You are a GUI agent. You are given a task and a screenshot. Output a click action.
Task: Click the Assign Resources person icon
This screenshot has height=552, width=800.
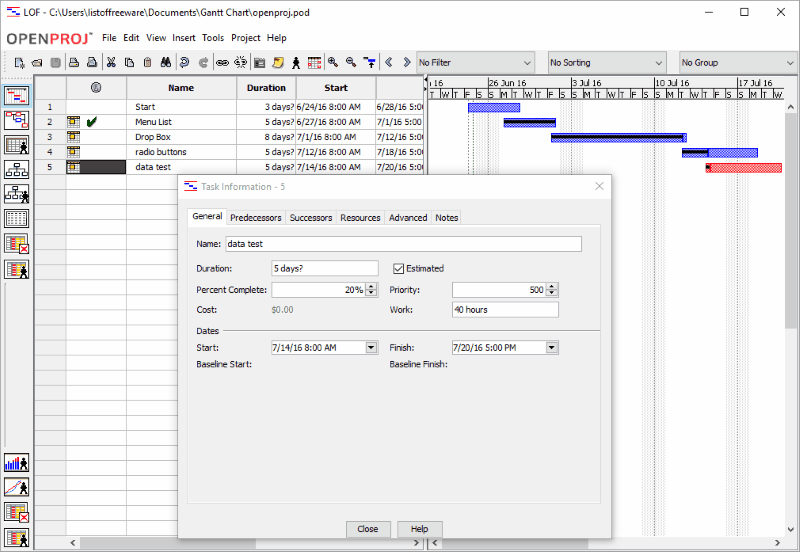296,63
